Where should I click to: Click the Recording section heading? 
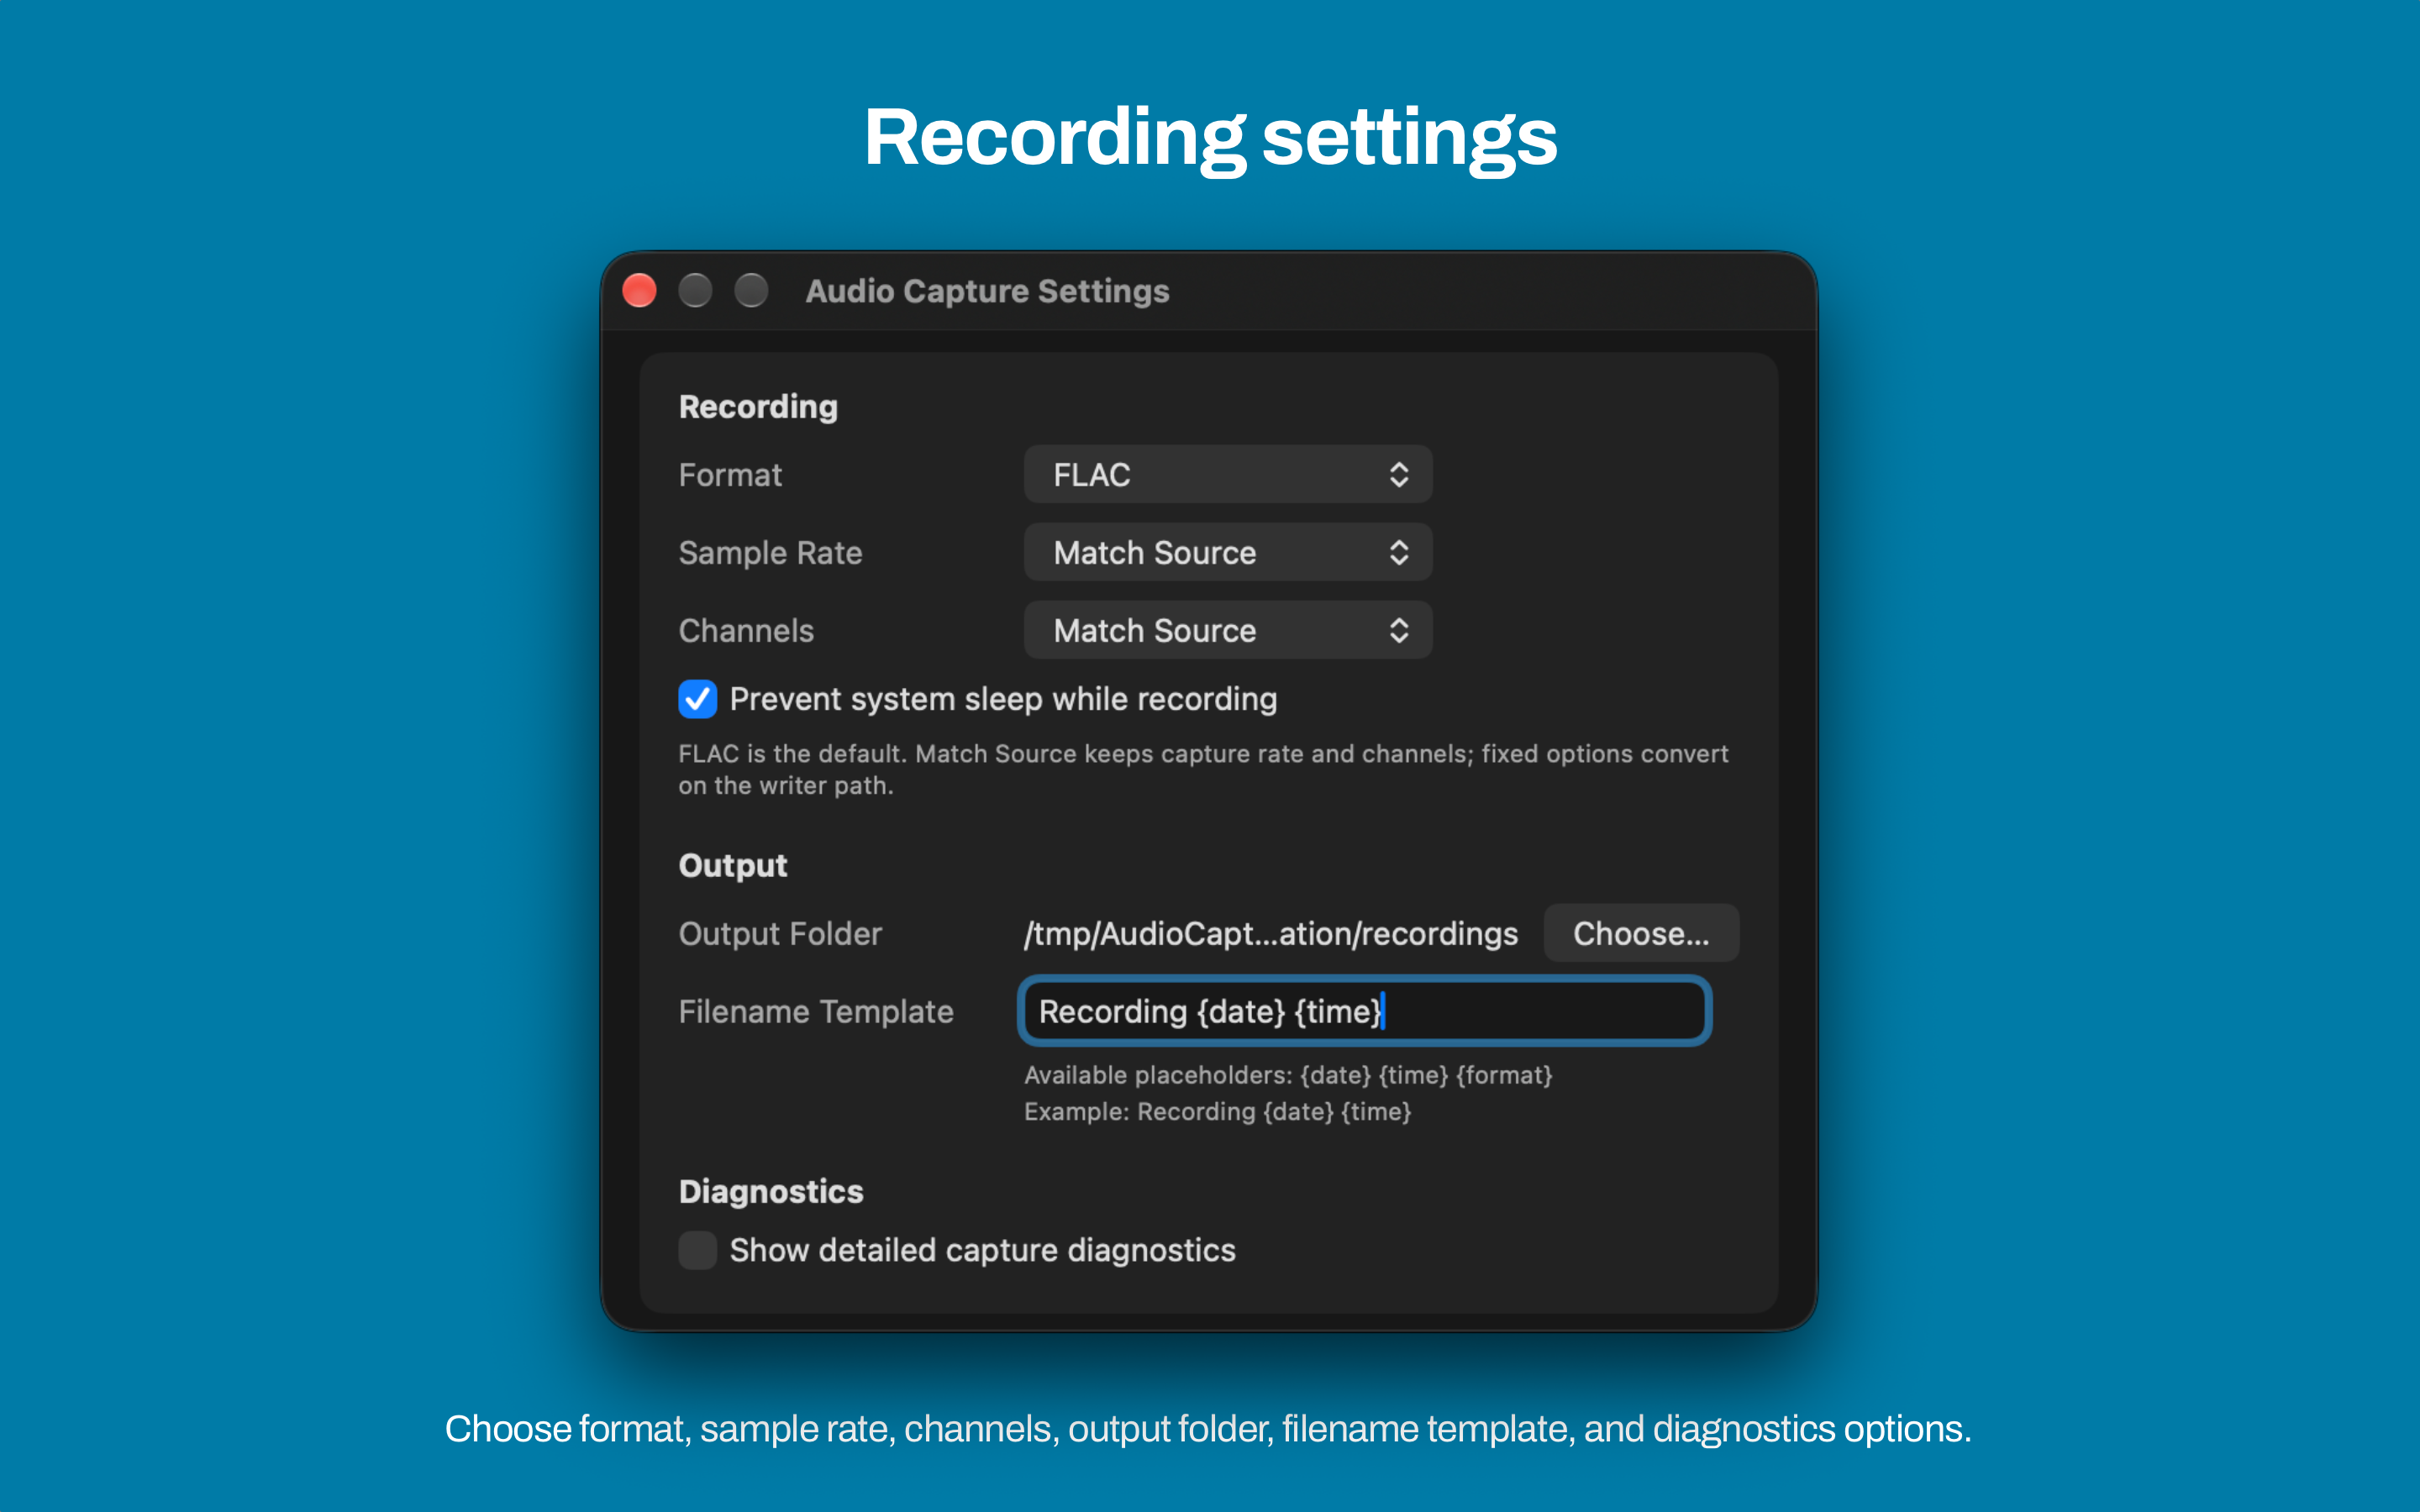click(x=758, y=407)
